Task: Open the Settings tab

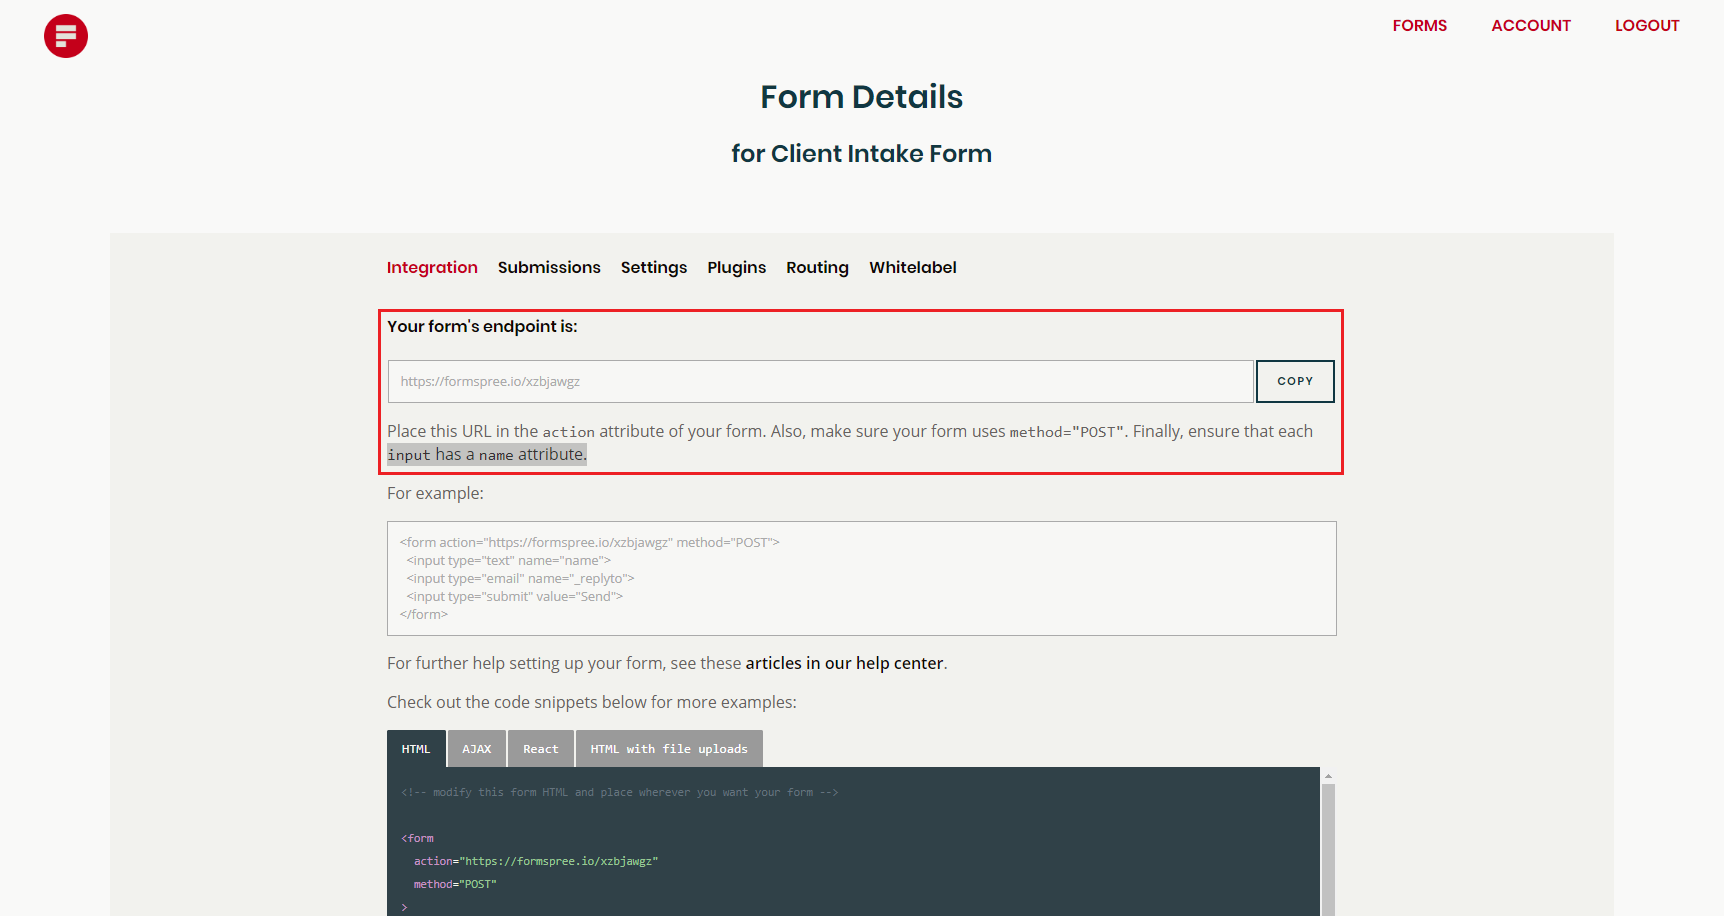Action: [653, 267]
